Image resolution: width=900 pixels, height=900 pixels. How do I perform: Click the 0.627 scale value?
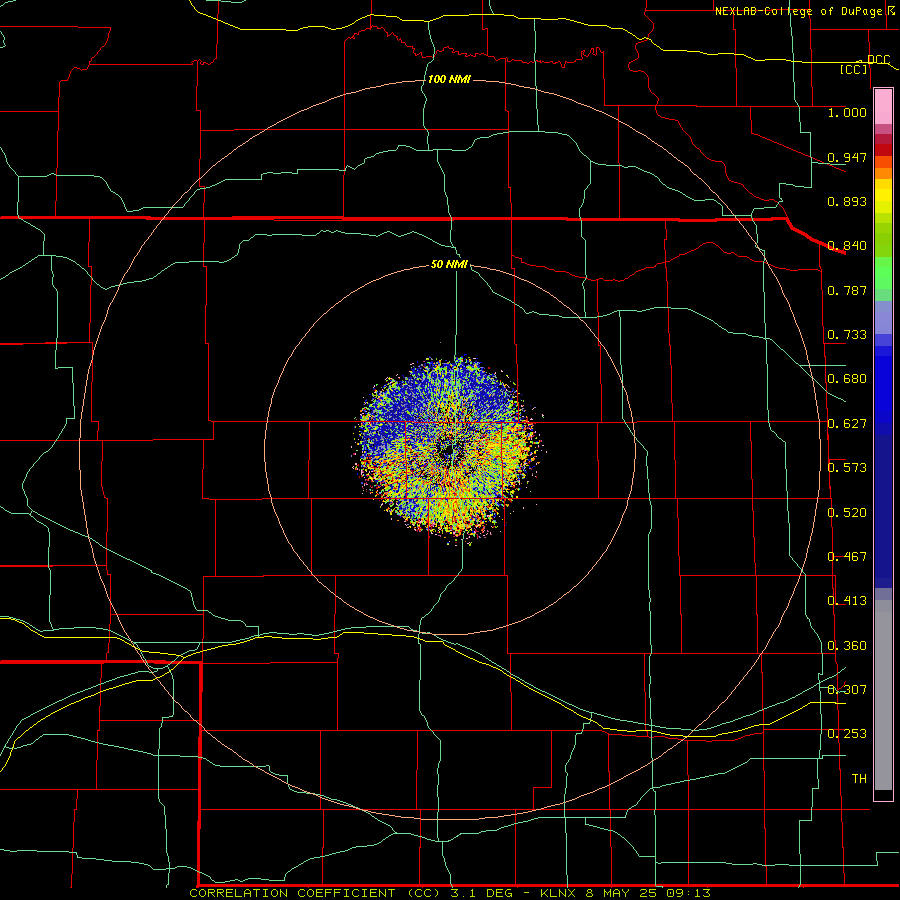[x=847, y=424]
